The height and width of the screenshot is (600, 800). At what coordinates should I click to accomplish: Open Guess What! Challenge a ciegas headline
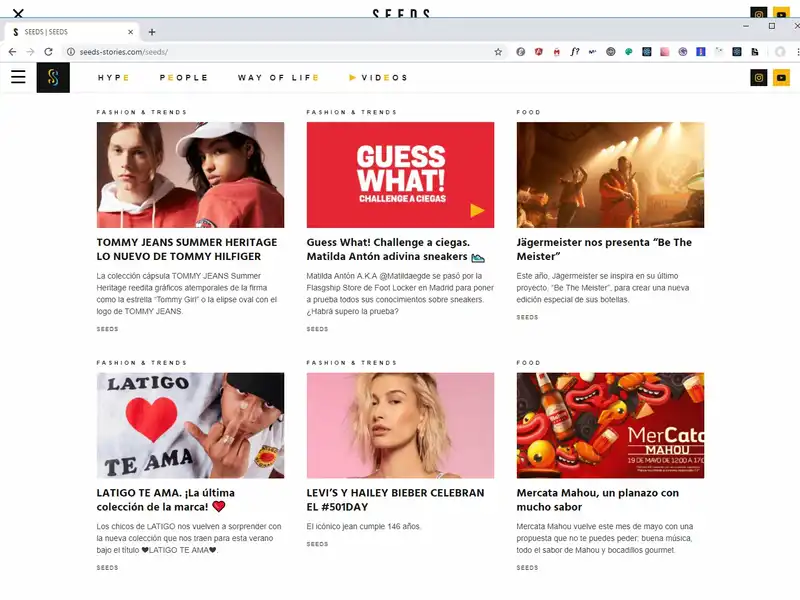coord(395,249)
